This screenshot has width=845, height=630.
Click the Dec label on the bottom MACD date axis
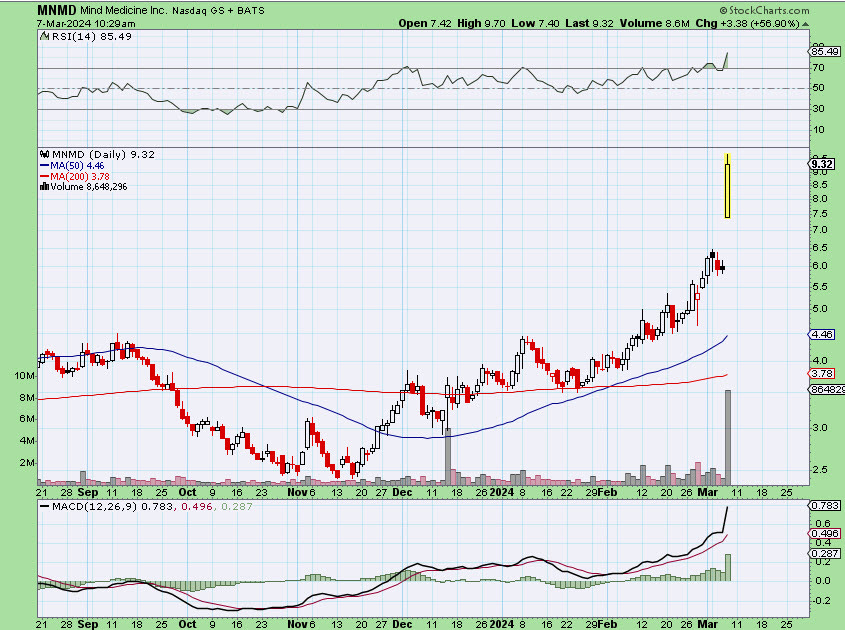[402, 624]
